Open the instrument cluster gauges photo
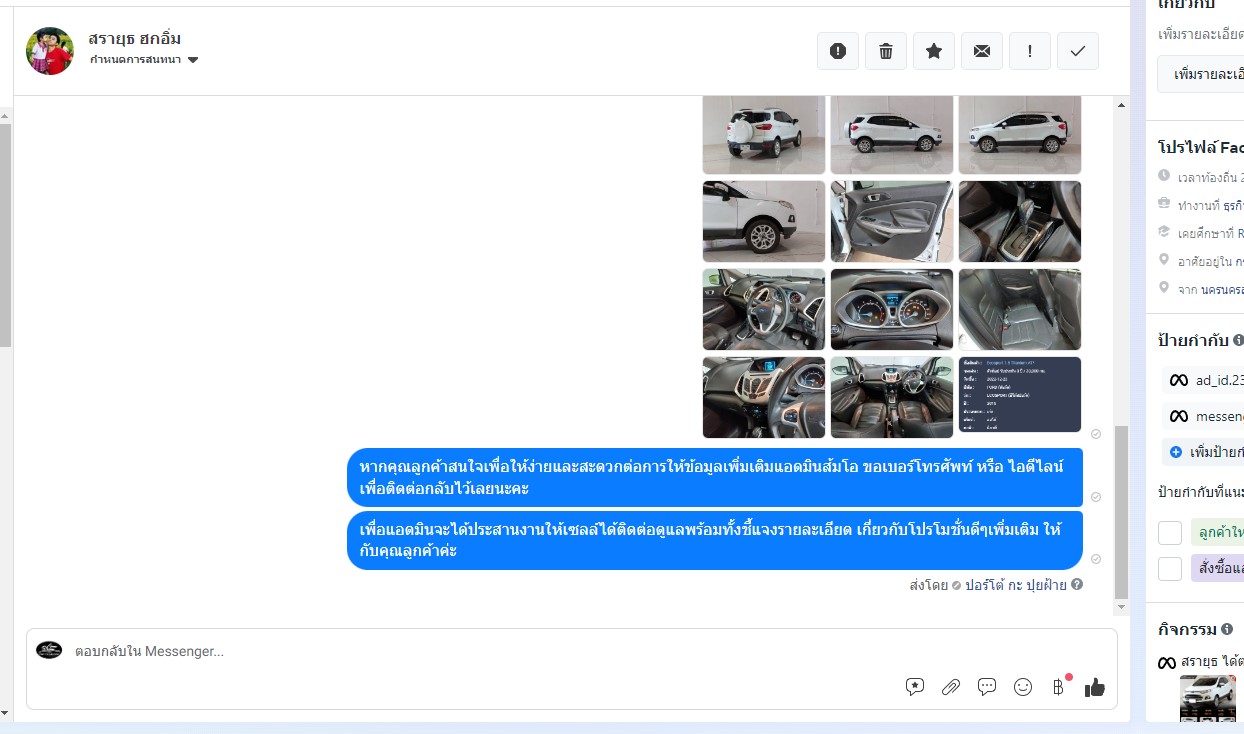Viewport: 1244px width, 734px height. click(892, 309)
